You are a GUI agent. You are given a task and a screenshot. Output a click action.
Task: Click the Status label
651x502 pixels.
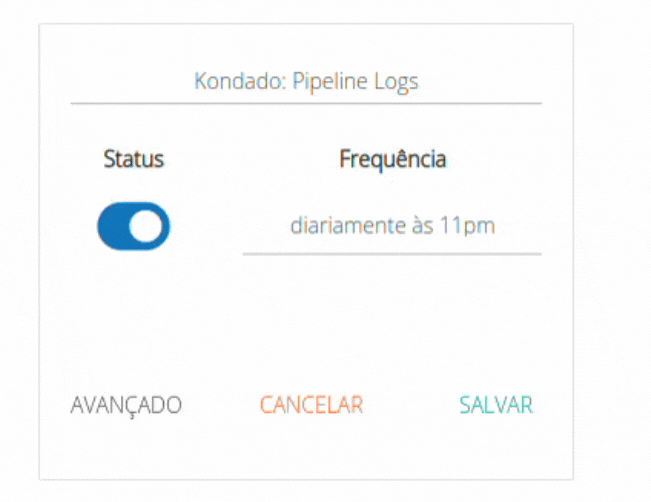pos(133,159)
